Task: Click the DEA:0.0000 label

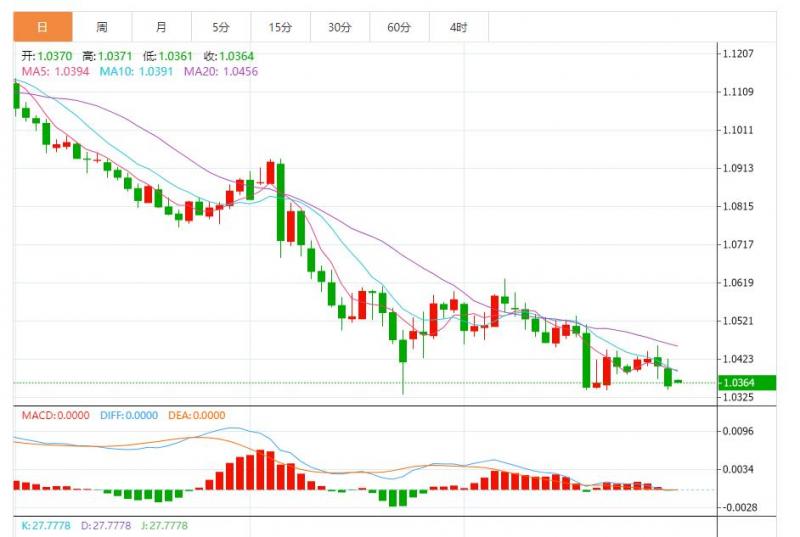Action: coord(197,415)
